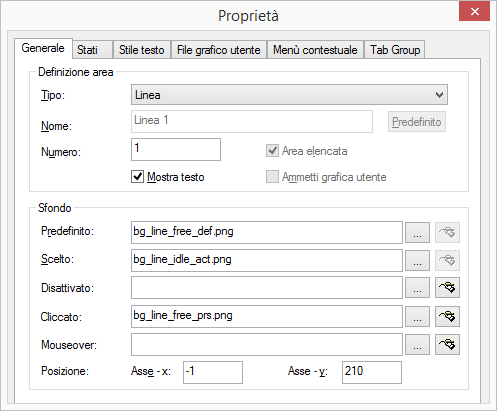Open the Tipo dropdown list
The image size is (497, 411).
pos(289,95)
